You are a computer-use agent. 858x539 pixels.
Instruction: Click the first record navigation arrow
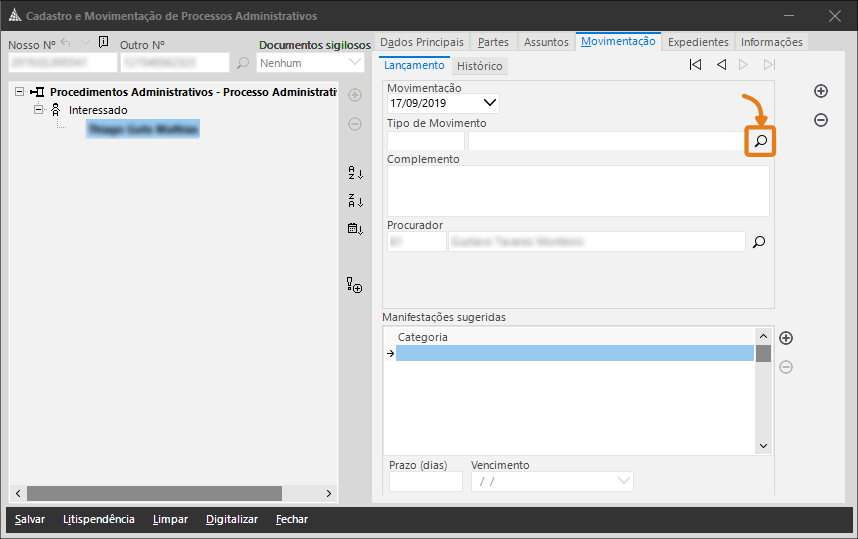tap(695, 65)
